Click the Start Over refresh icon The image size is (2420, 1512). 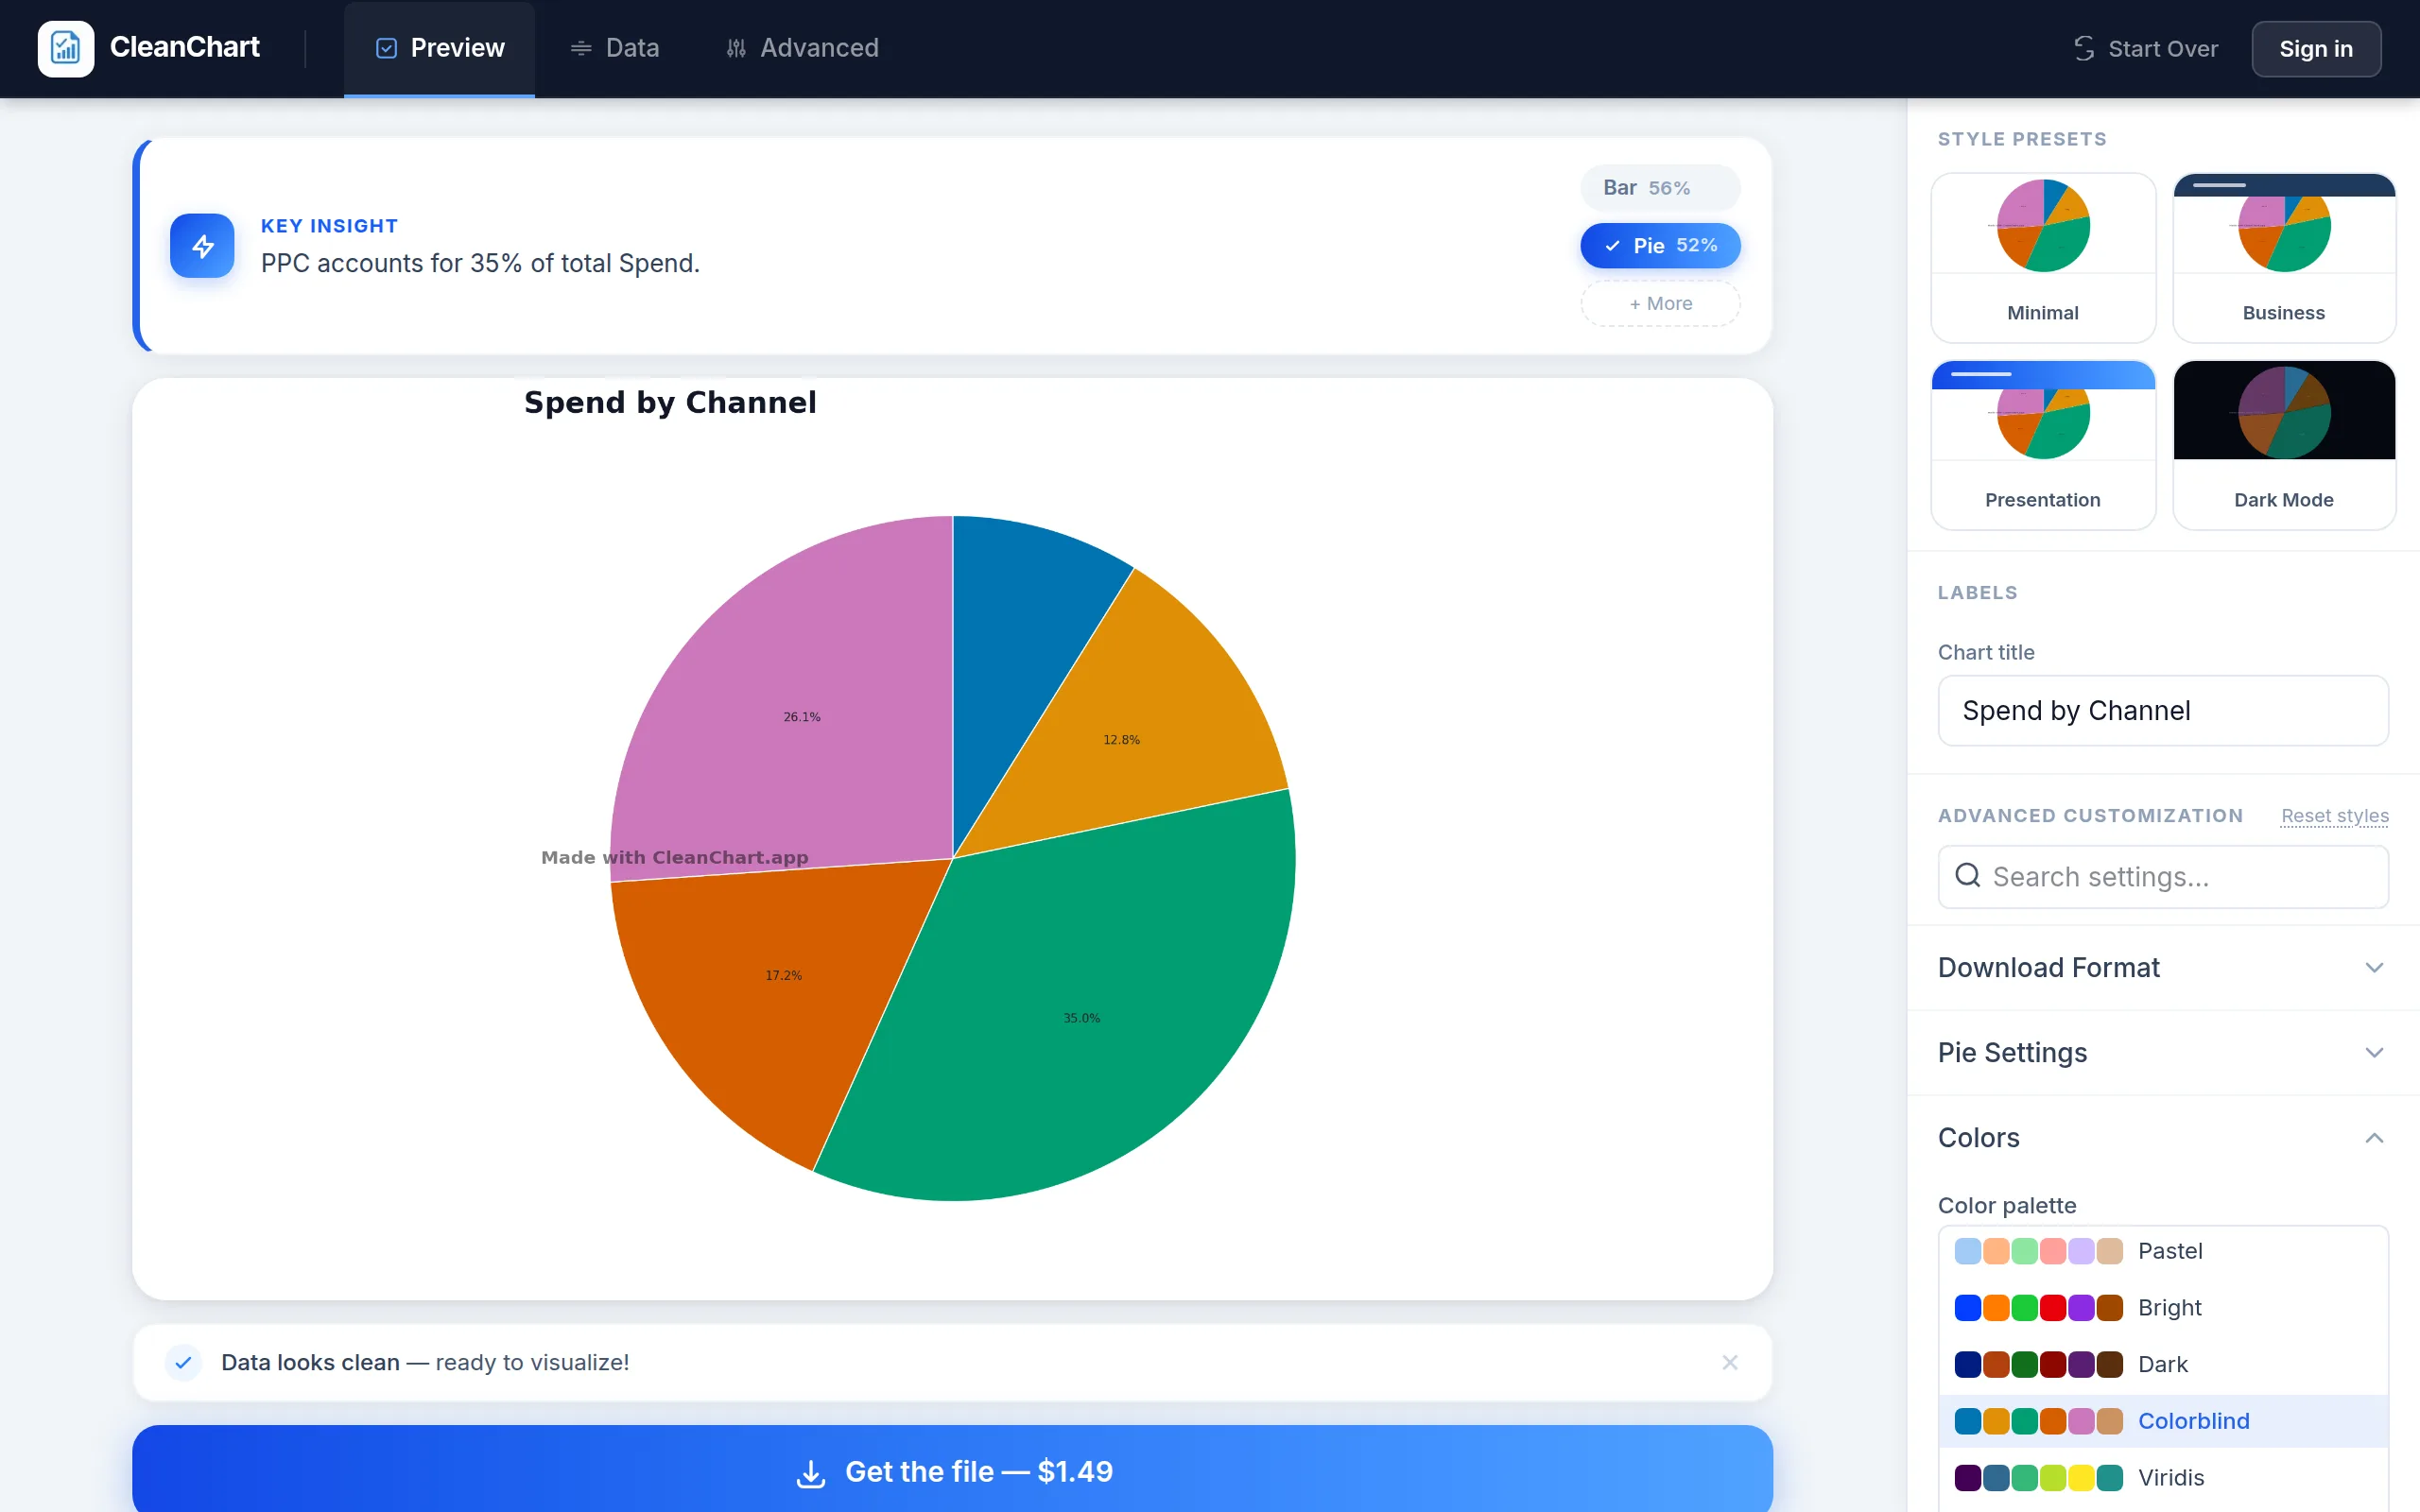click(2084, 48)
